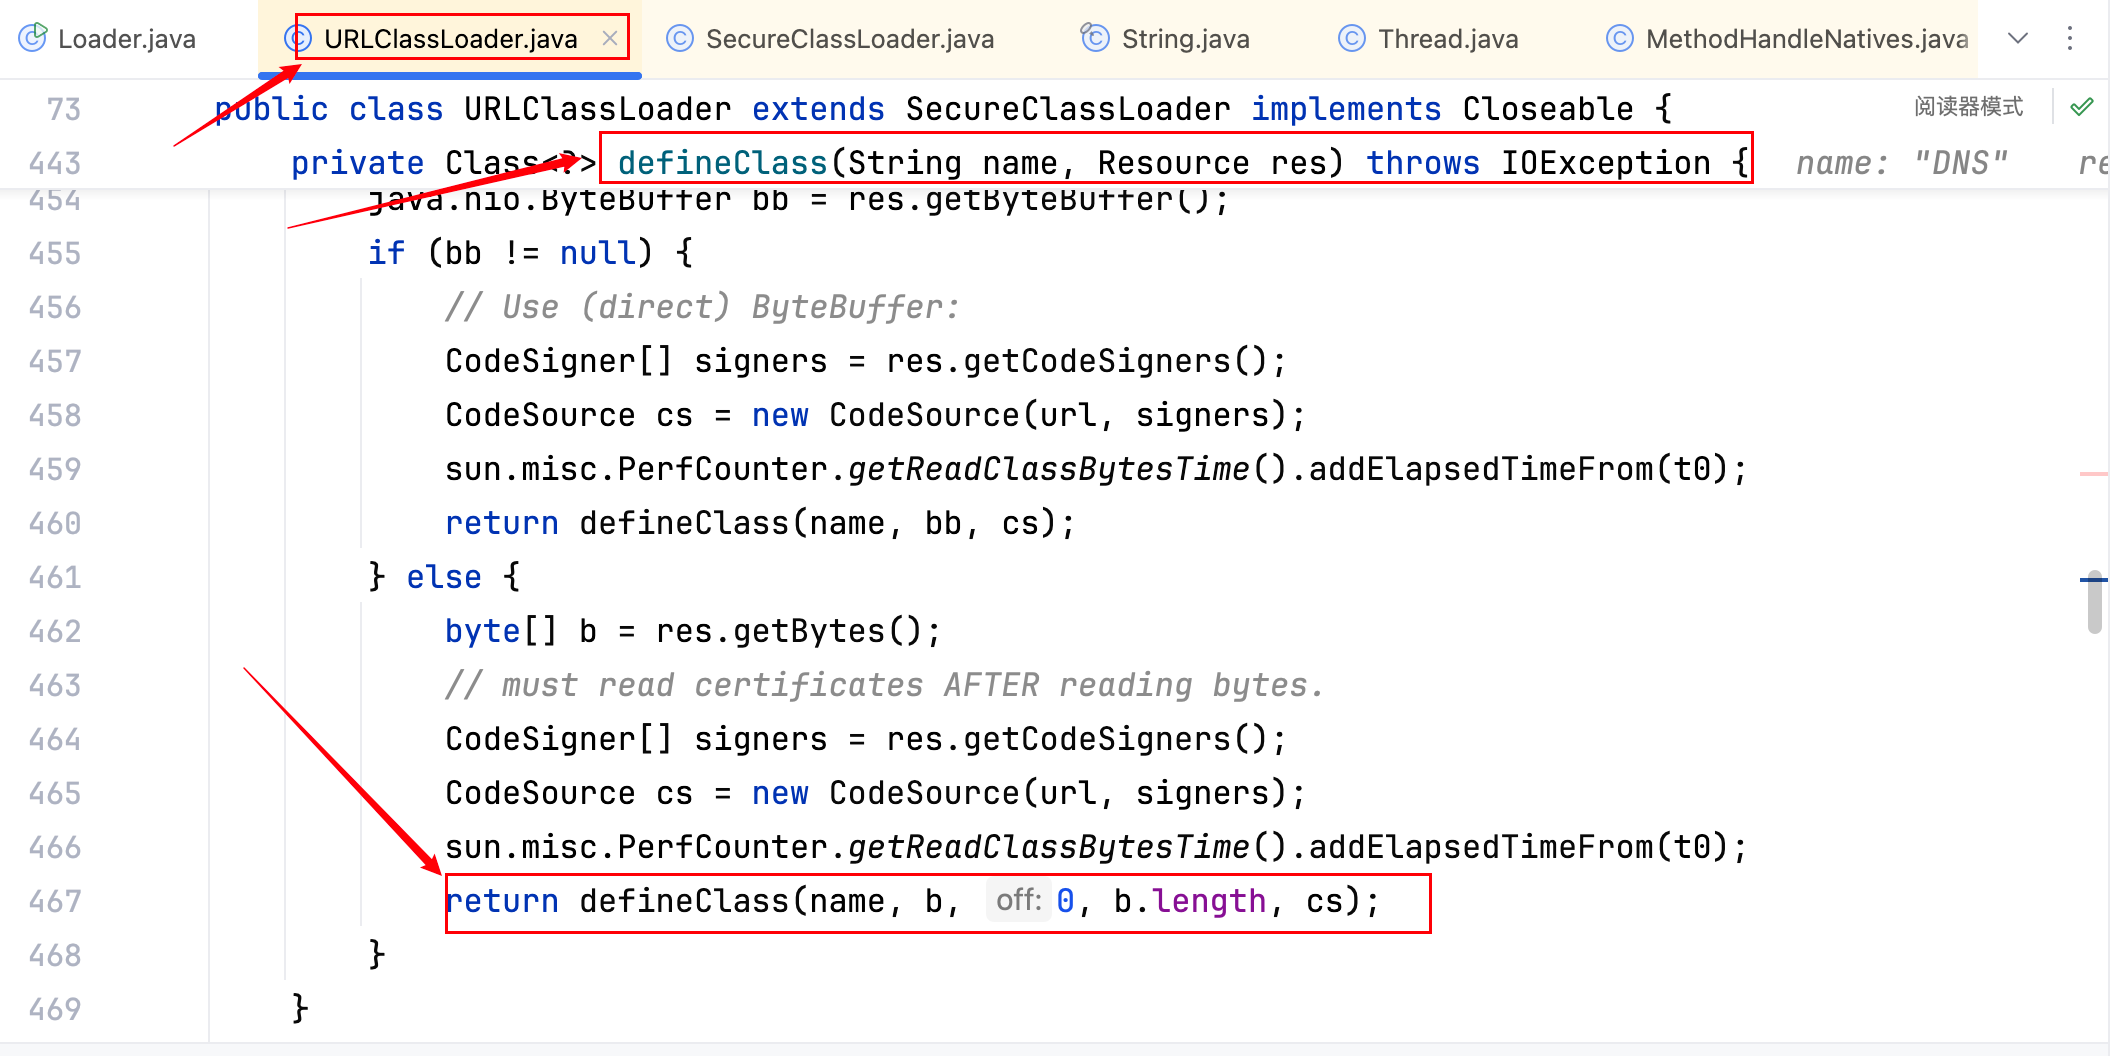Click the sticky class declaration line 73
The height and width of the screenshot is (1056, 2110).
click(x=940, y=108)
